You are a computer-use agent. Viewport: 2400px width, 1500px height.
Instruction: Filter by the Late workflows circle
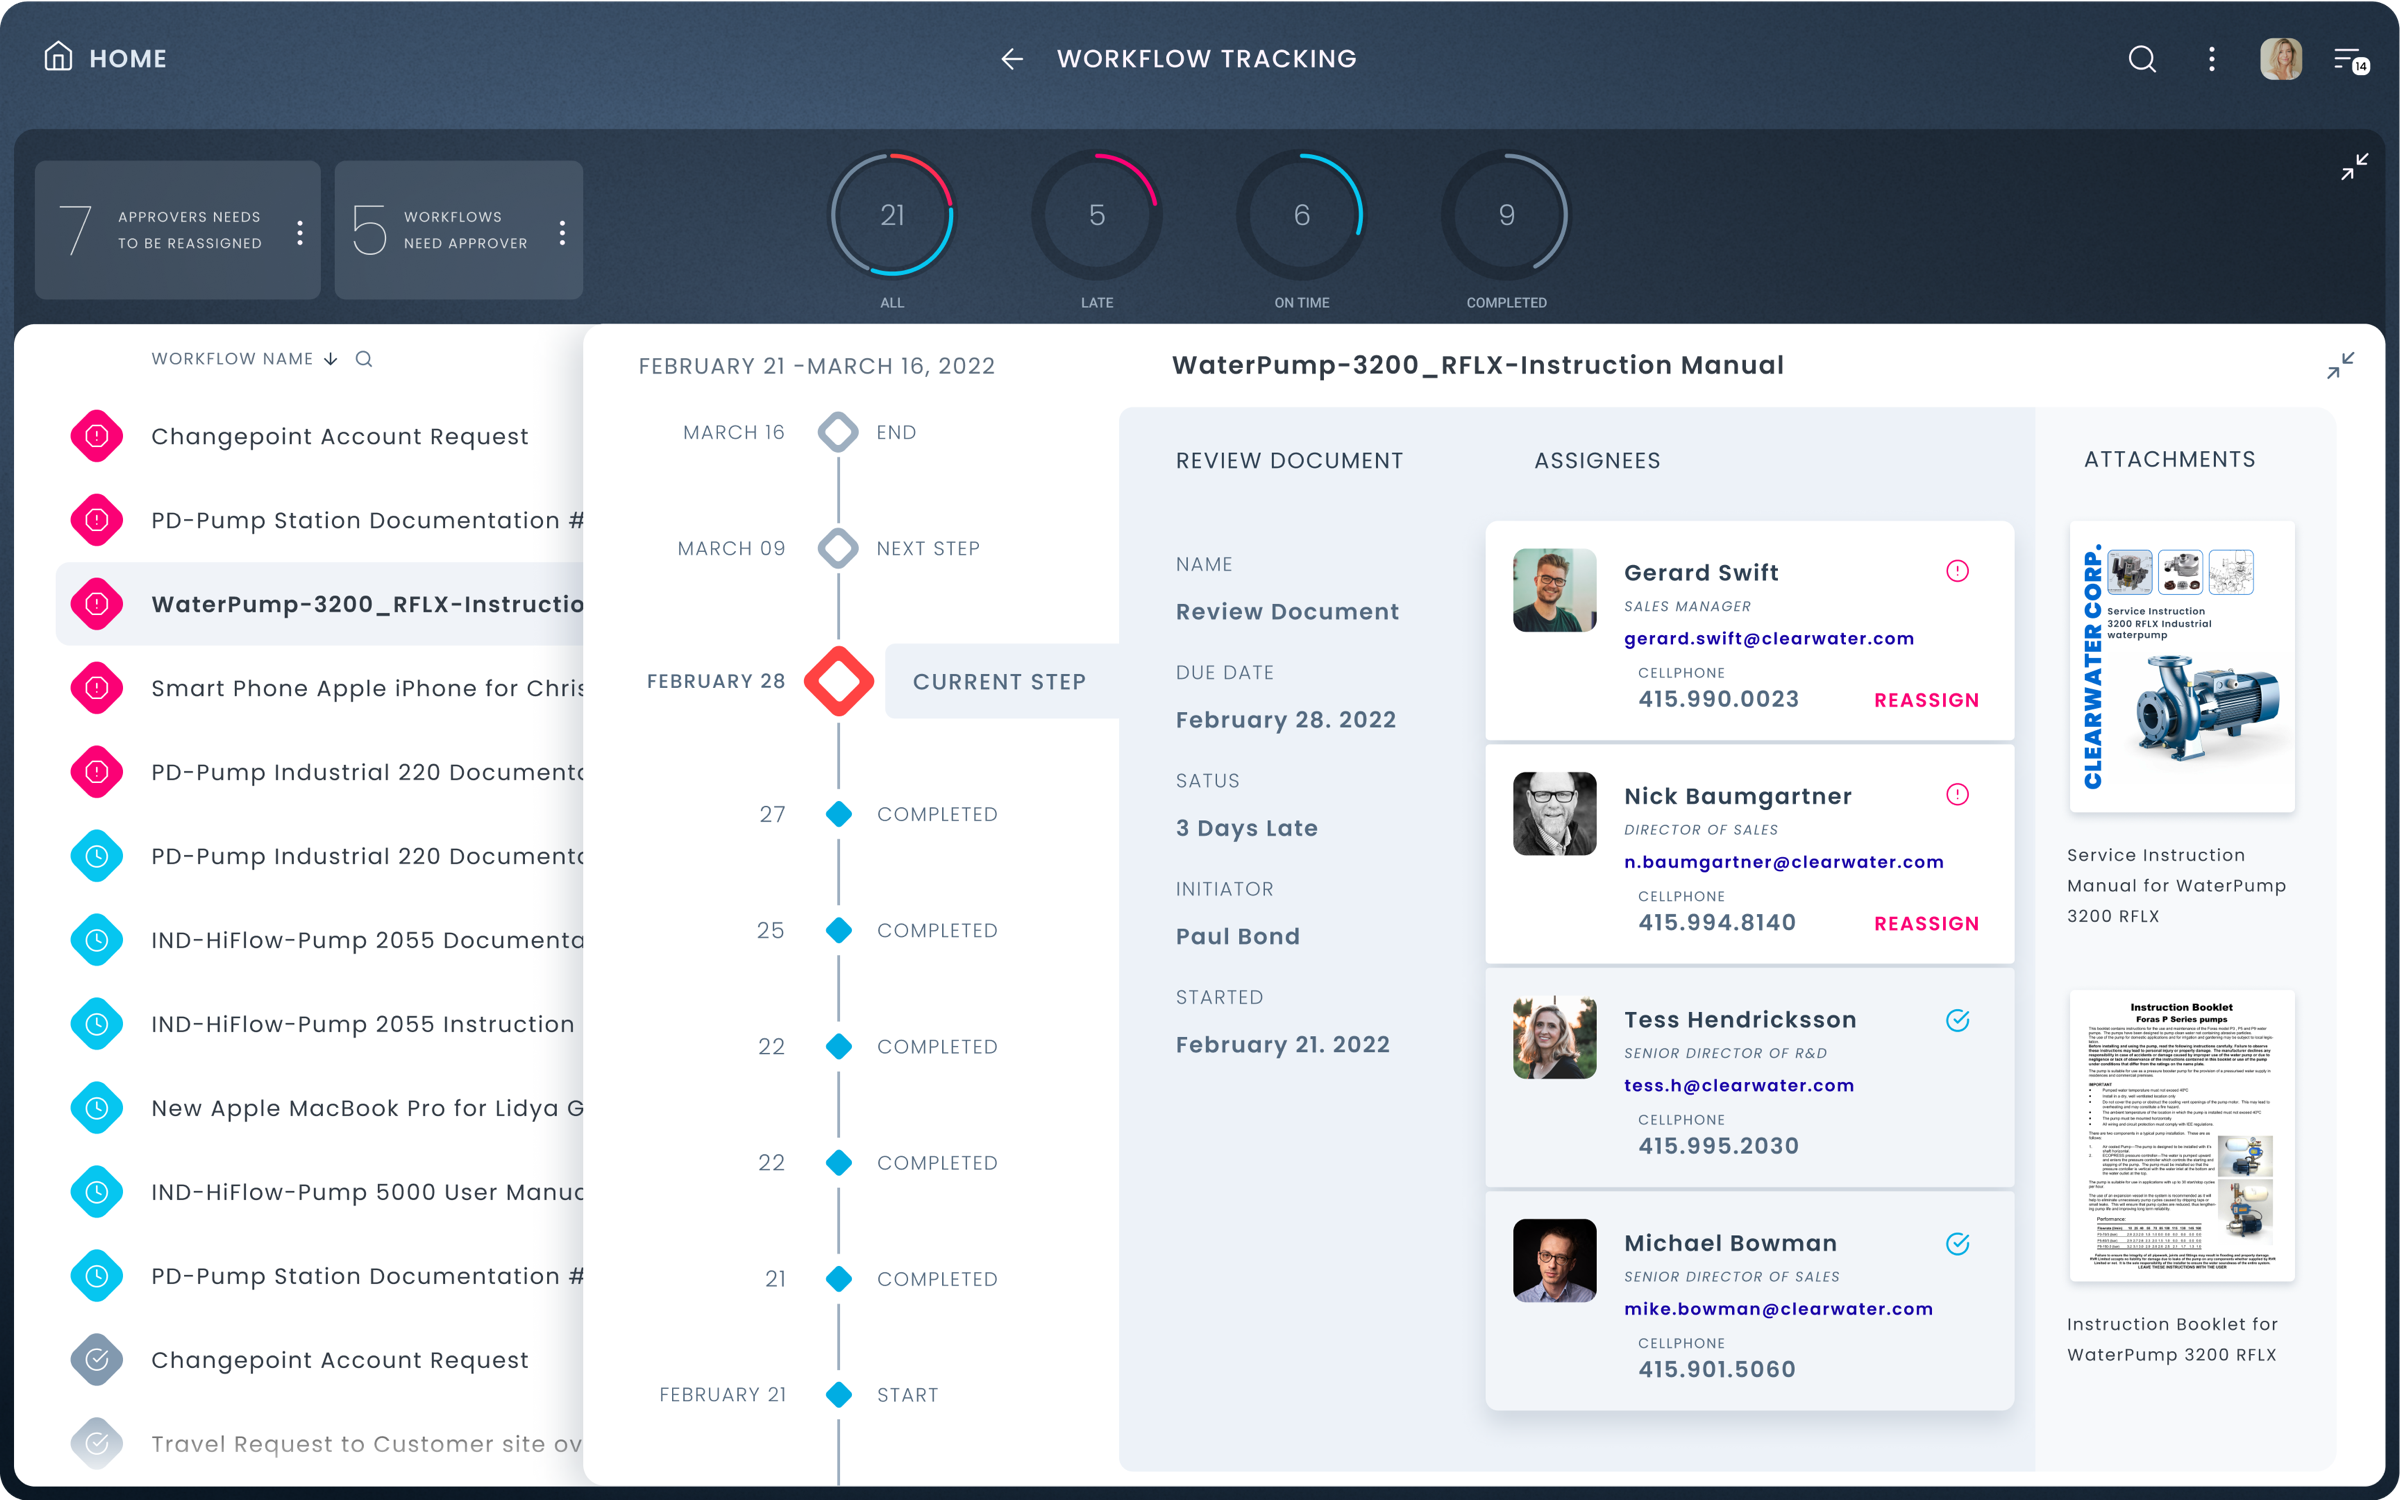1096,215
